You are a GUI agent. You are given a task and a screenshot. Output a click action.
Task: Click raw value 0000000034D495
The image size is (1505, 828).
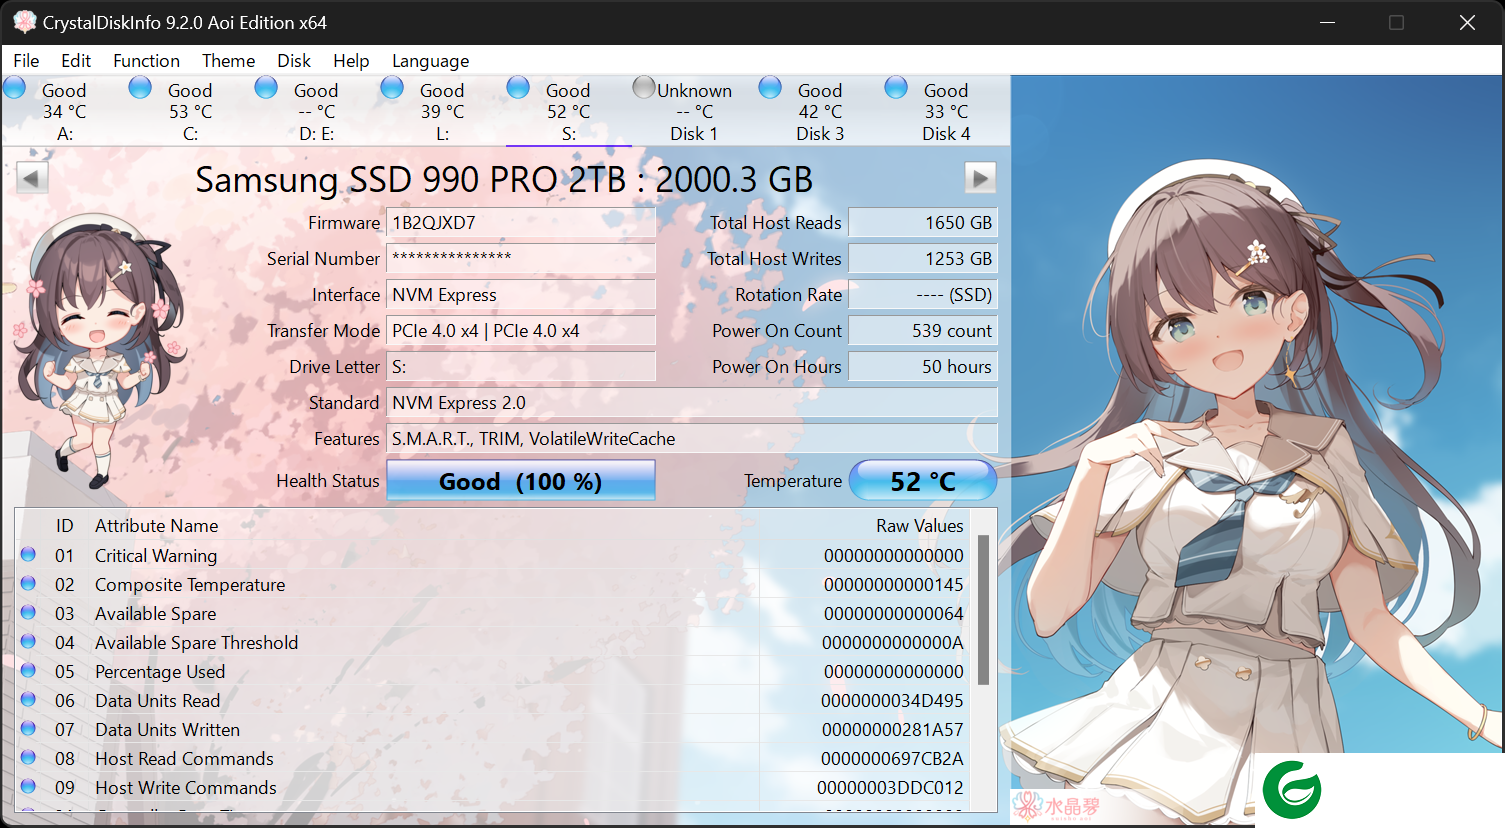click(892, 701)
